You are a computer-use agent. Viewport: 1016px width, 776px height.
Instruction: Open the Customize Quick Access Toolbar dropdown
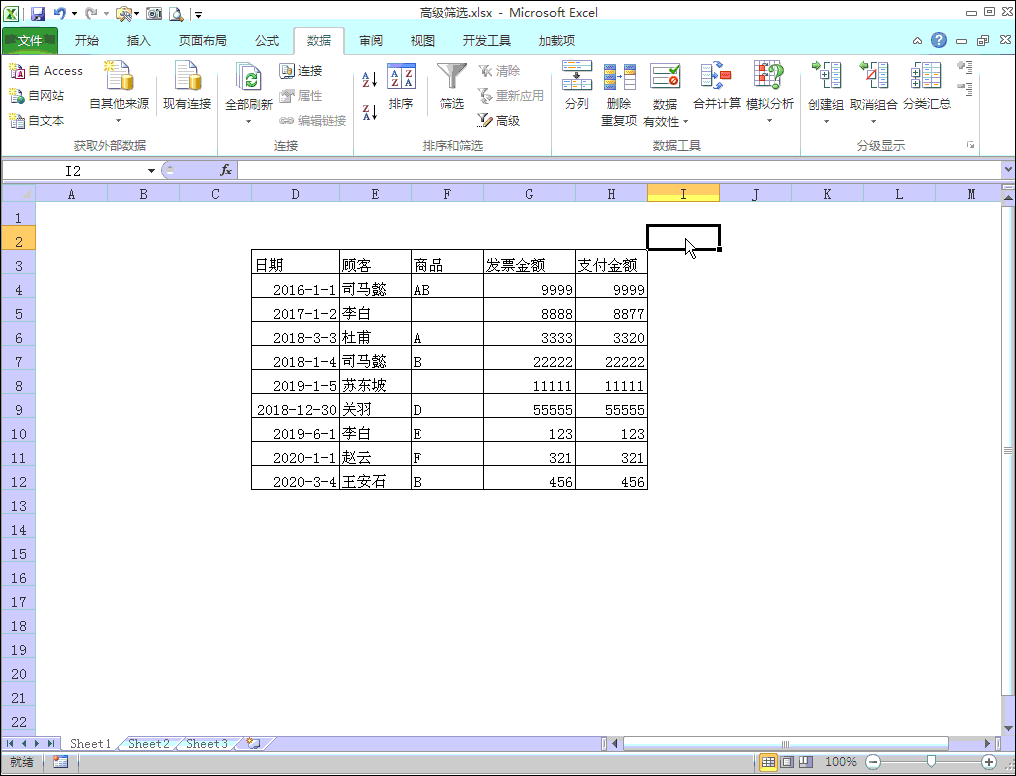tap(199, 14)
